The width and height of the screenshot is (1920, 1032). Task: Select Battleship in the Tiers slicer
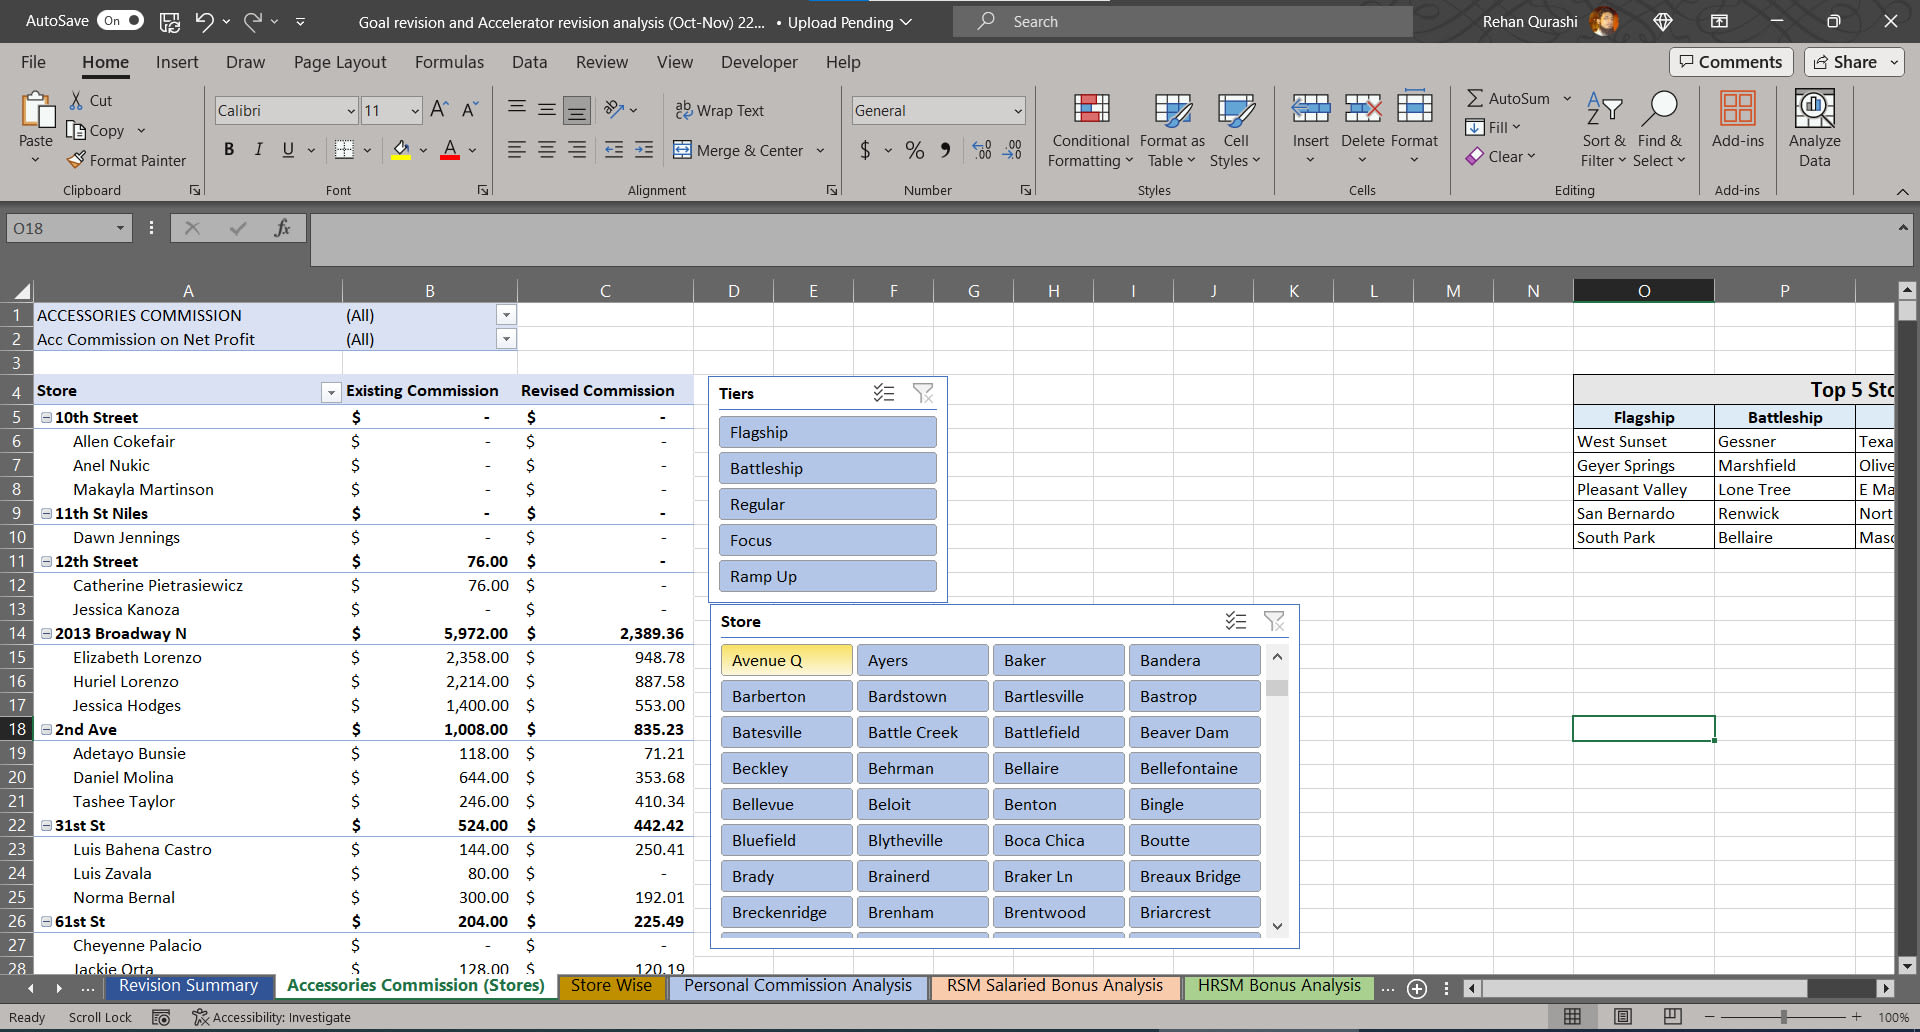827,467
